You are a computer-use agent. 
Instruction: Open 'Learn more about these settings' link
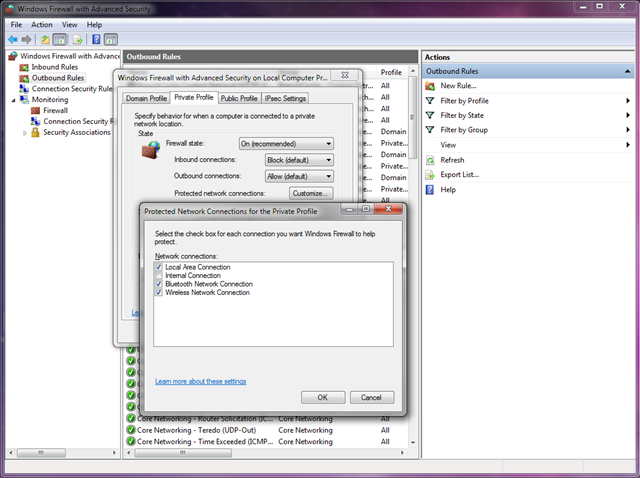pyautogui.click(x=200, y=381)
